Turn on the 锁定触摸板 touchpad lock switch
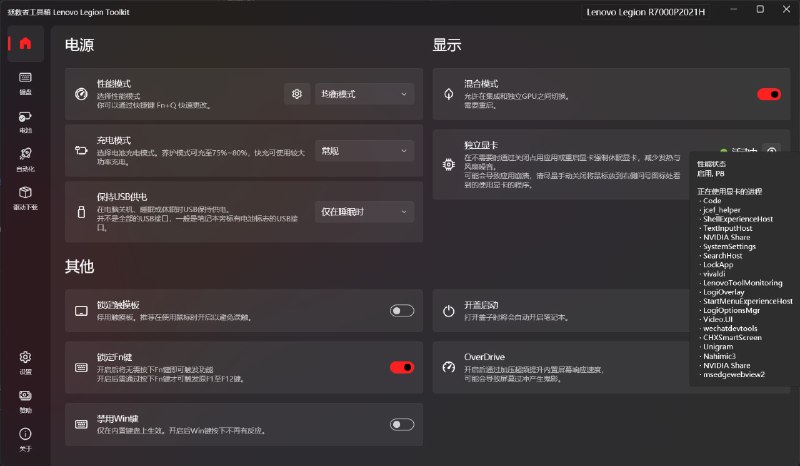The width and height of the screenshot is (800, 466). point(402,311)
